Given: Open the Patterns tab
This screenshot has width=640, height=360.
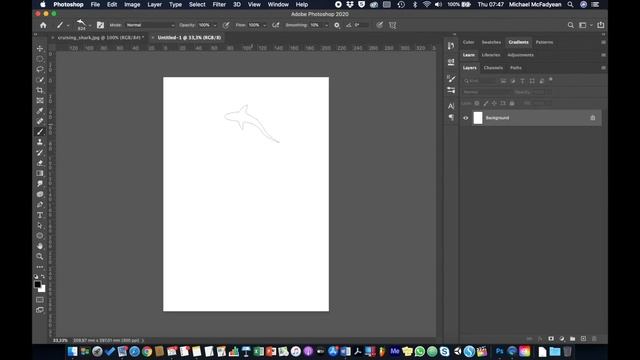Looking at the screenshot, I should (544, 42).
